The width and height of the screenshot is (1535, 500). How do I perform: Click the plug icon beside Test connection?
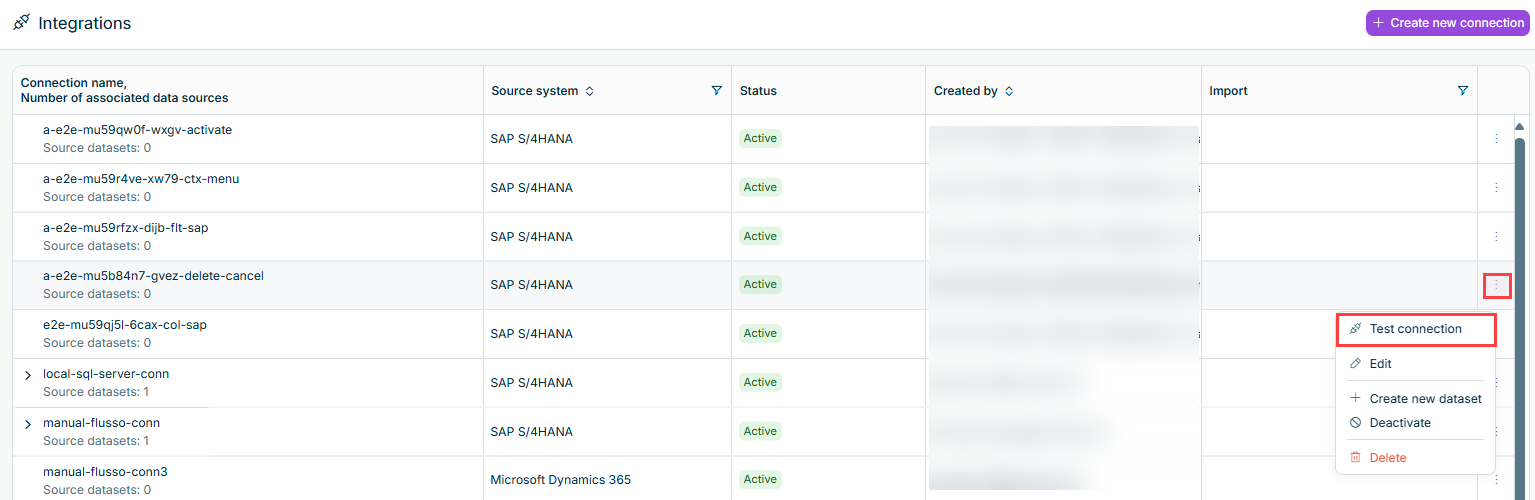[x=1355, y=329]
